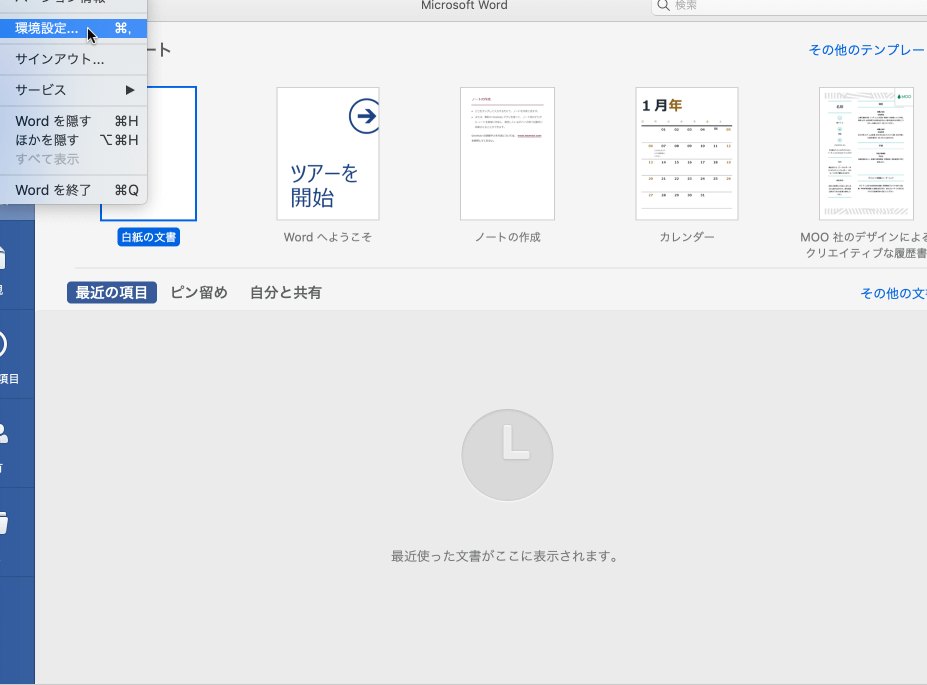Image resolution: width=927 pixels, height=685 pixels.
Task: Expand the サービス submenu
Action: point(73,90)
